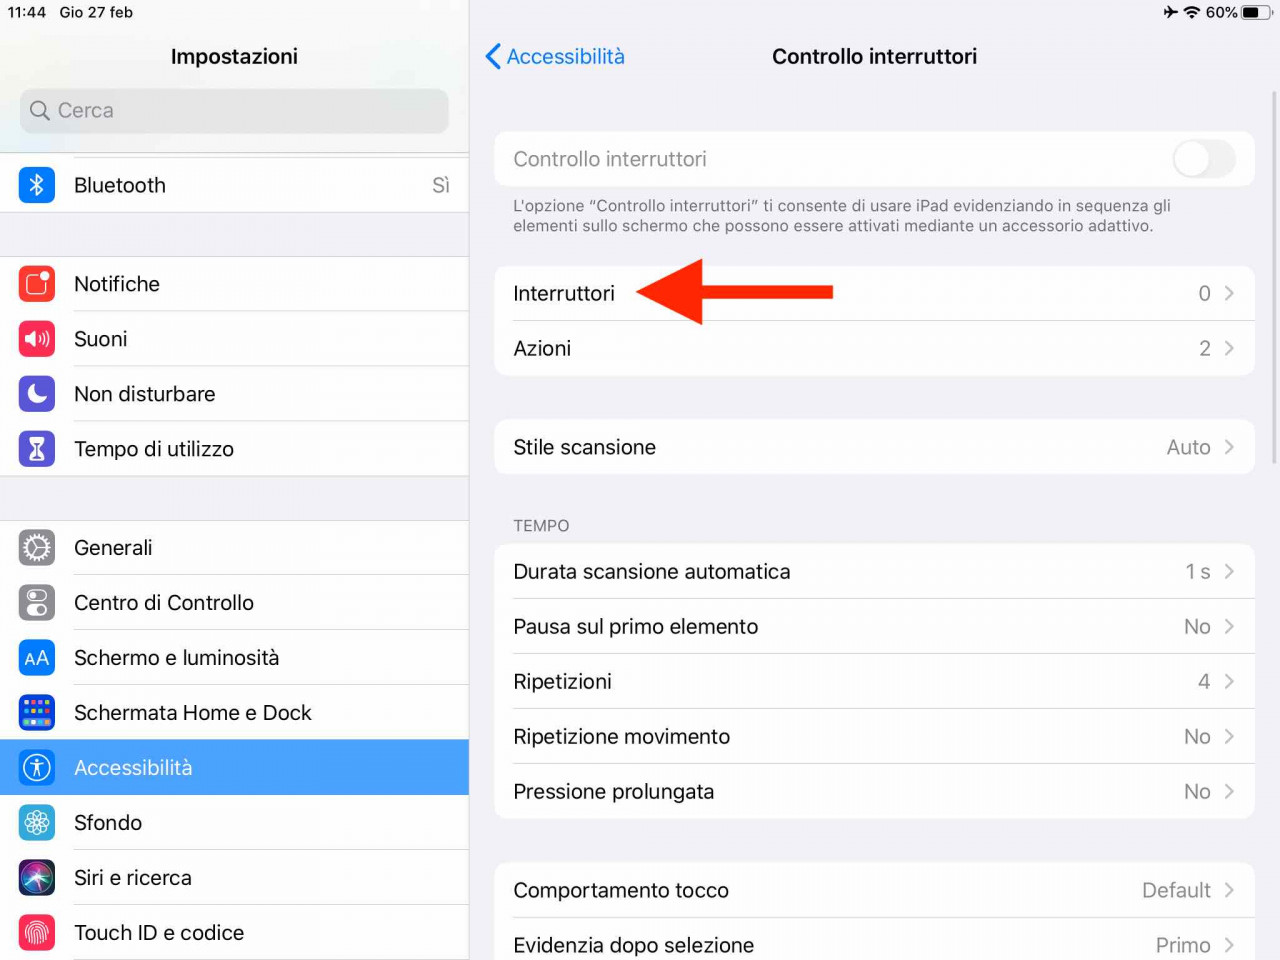Select the Suoni speaker icon
The image size is (1280, 960).
(37, 339)
